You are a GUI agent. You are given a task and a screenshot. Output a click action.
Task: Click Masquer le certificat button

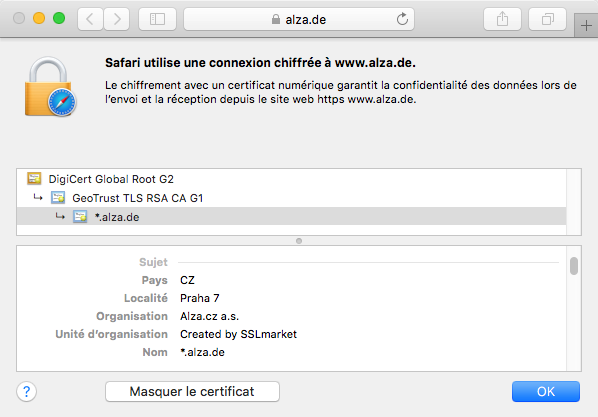[192, 391]
